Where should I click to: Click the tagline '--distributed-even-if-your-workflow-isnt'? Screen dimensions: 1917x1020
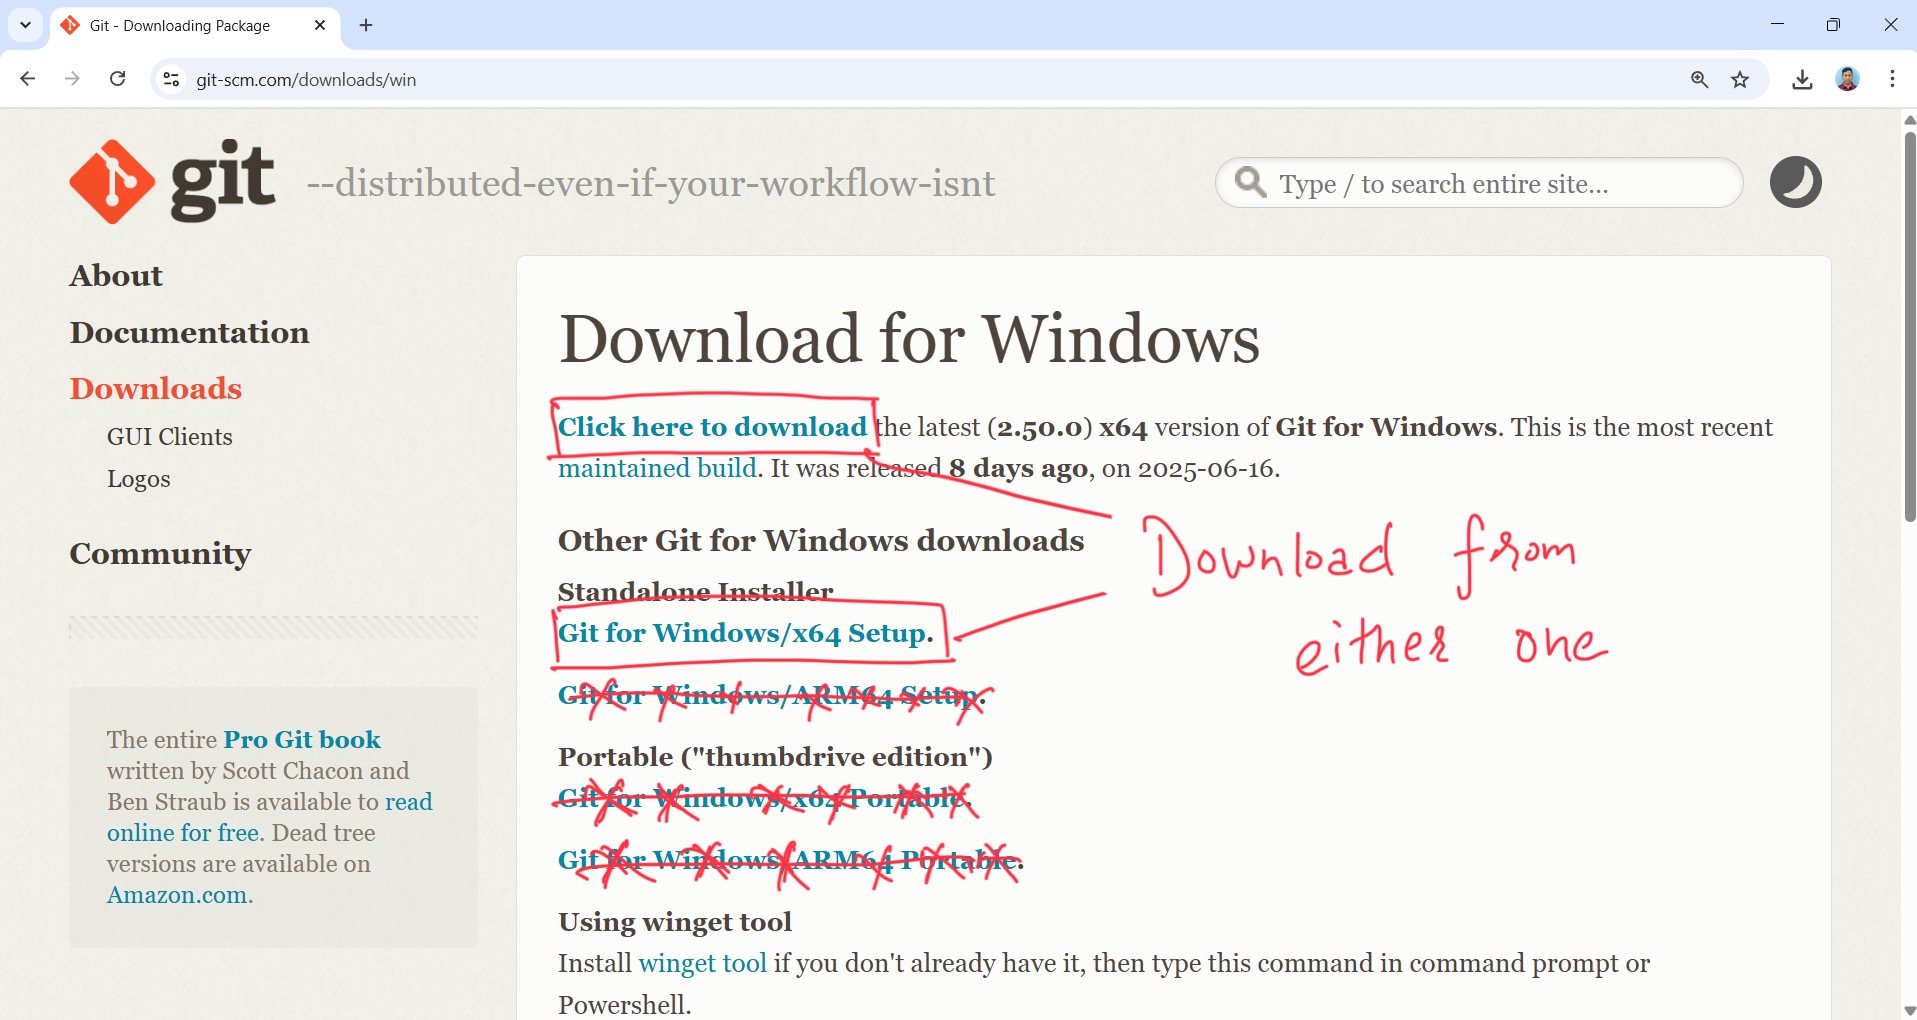(x=651, y=184)
